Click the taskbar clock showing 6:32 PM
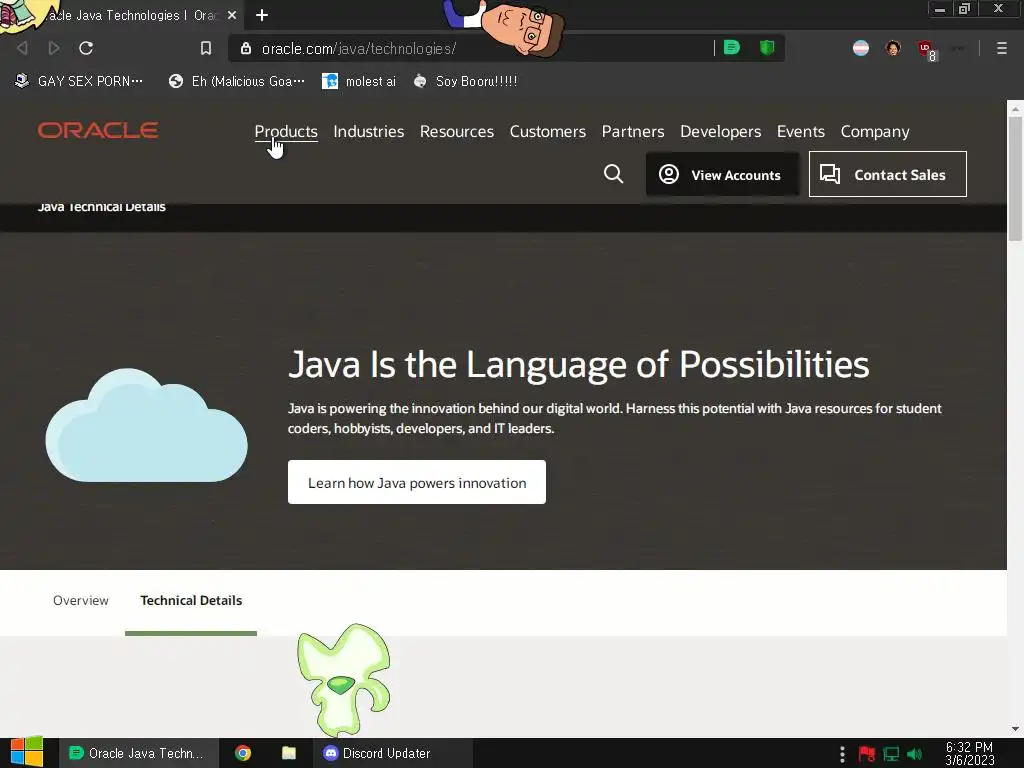1024x768 pixels. (970, 754)
